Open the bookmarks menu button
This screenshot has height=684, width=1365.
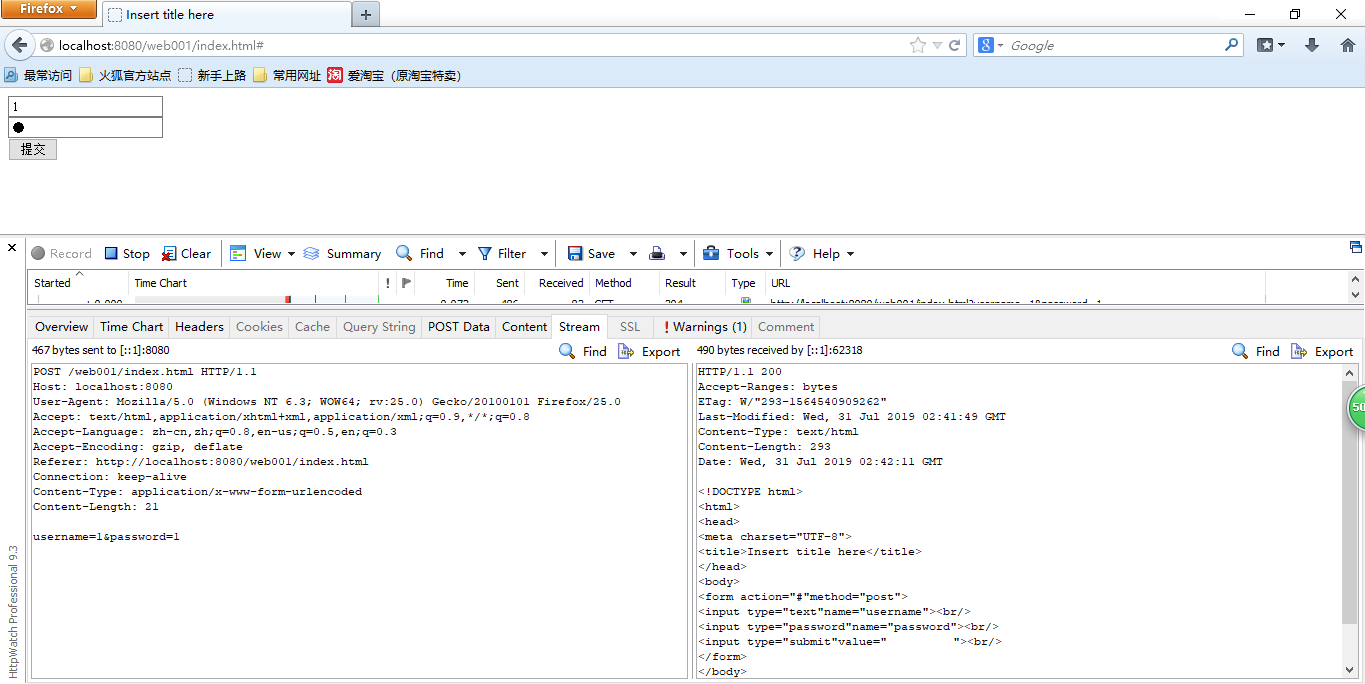pos(1271,45)
